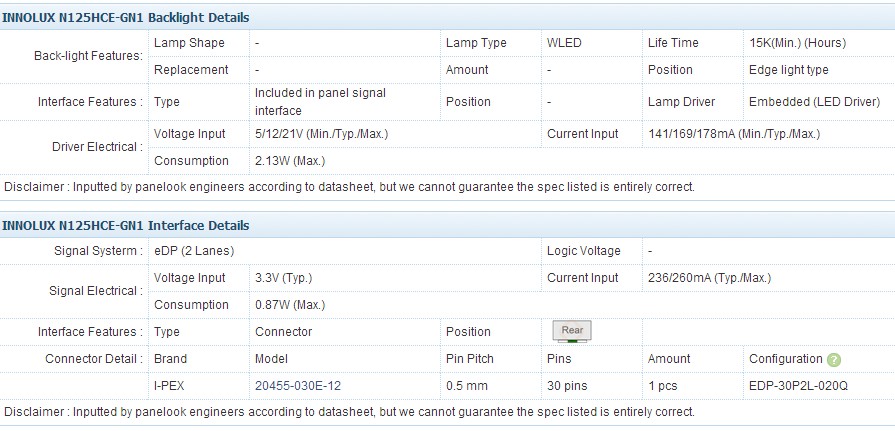Click the Connector Detail row label
This screenshot has height=431, width=895.
[94, 359]
